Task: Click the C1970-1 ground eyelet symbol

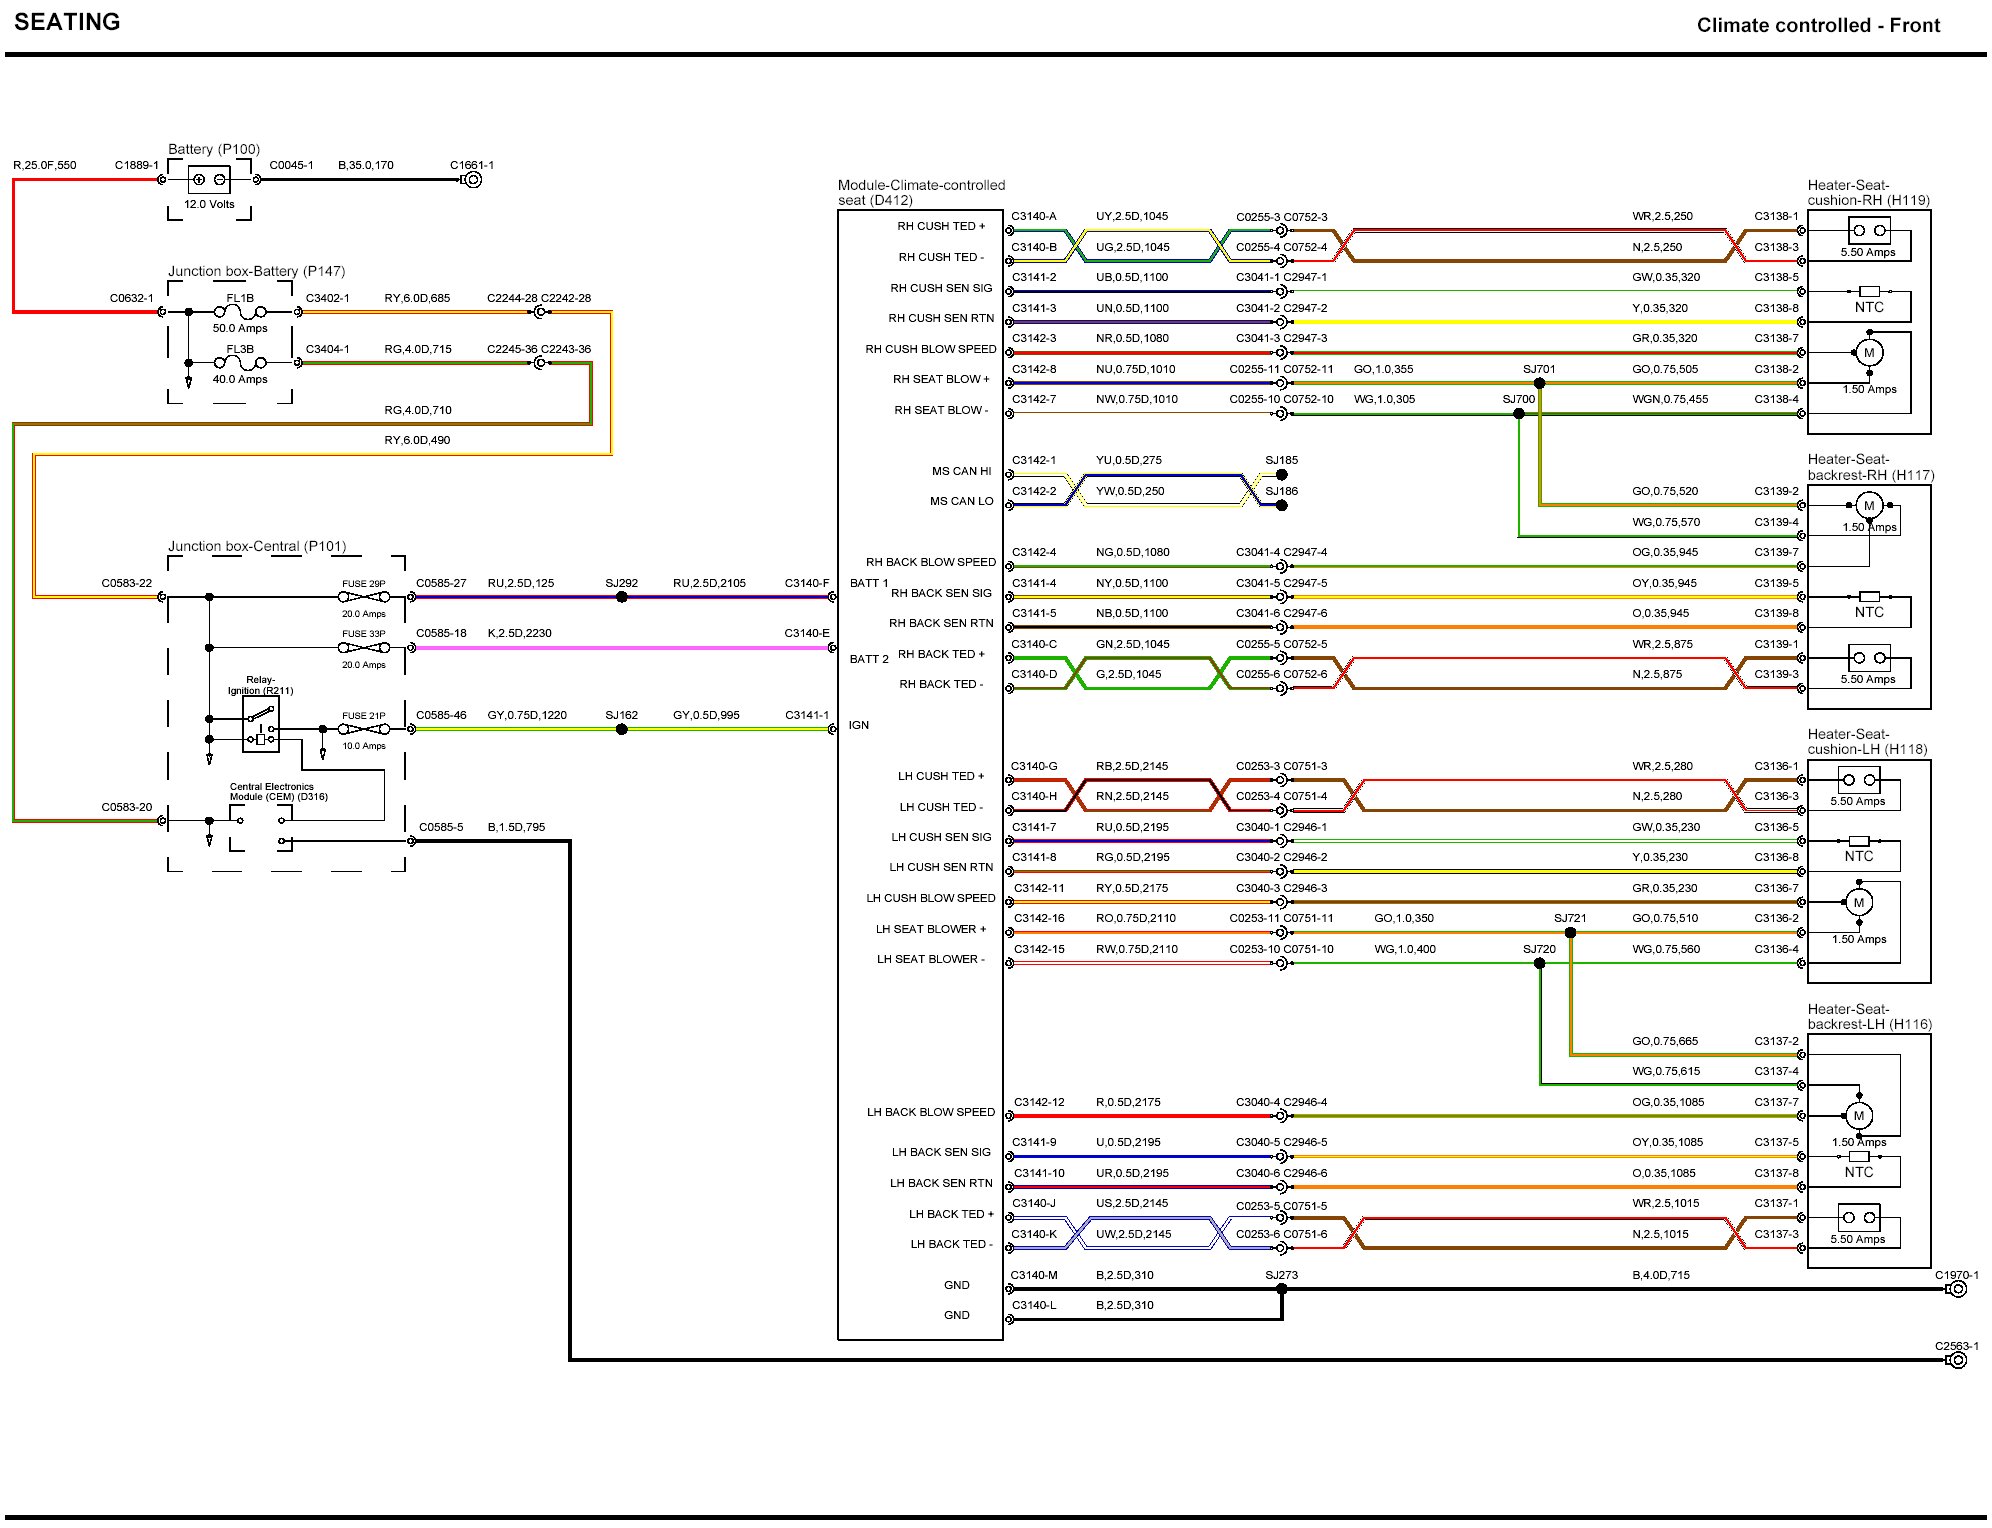Action: (1957, 1289)
